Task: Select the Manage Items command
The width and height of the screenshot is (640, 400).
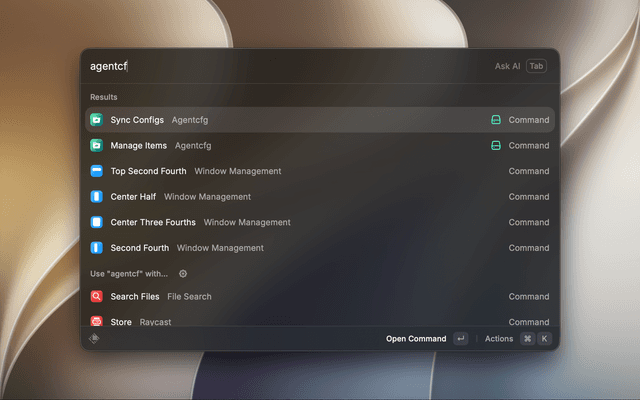Action: click(x=320, y=145)
